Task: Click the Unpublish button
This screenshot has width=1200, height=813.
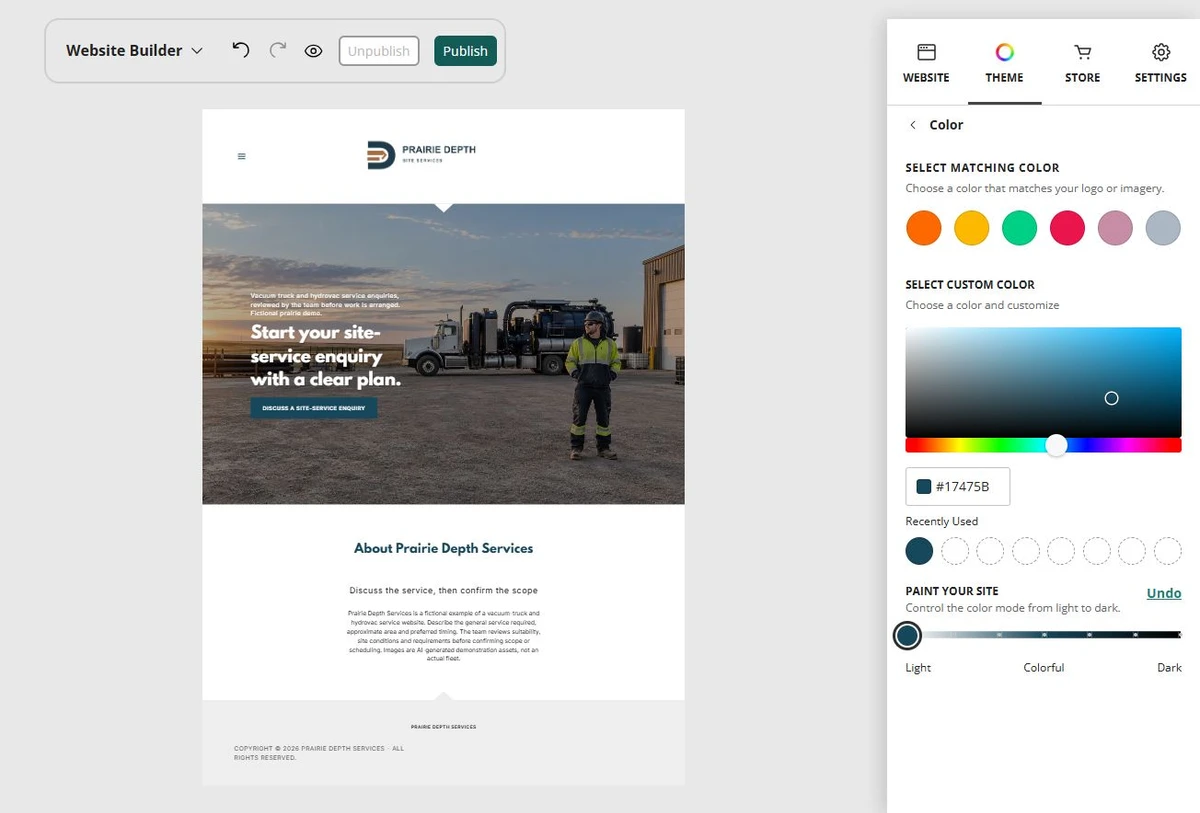Action: tap(379, 51)
